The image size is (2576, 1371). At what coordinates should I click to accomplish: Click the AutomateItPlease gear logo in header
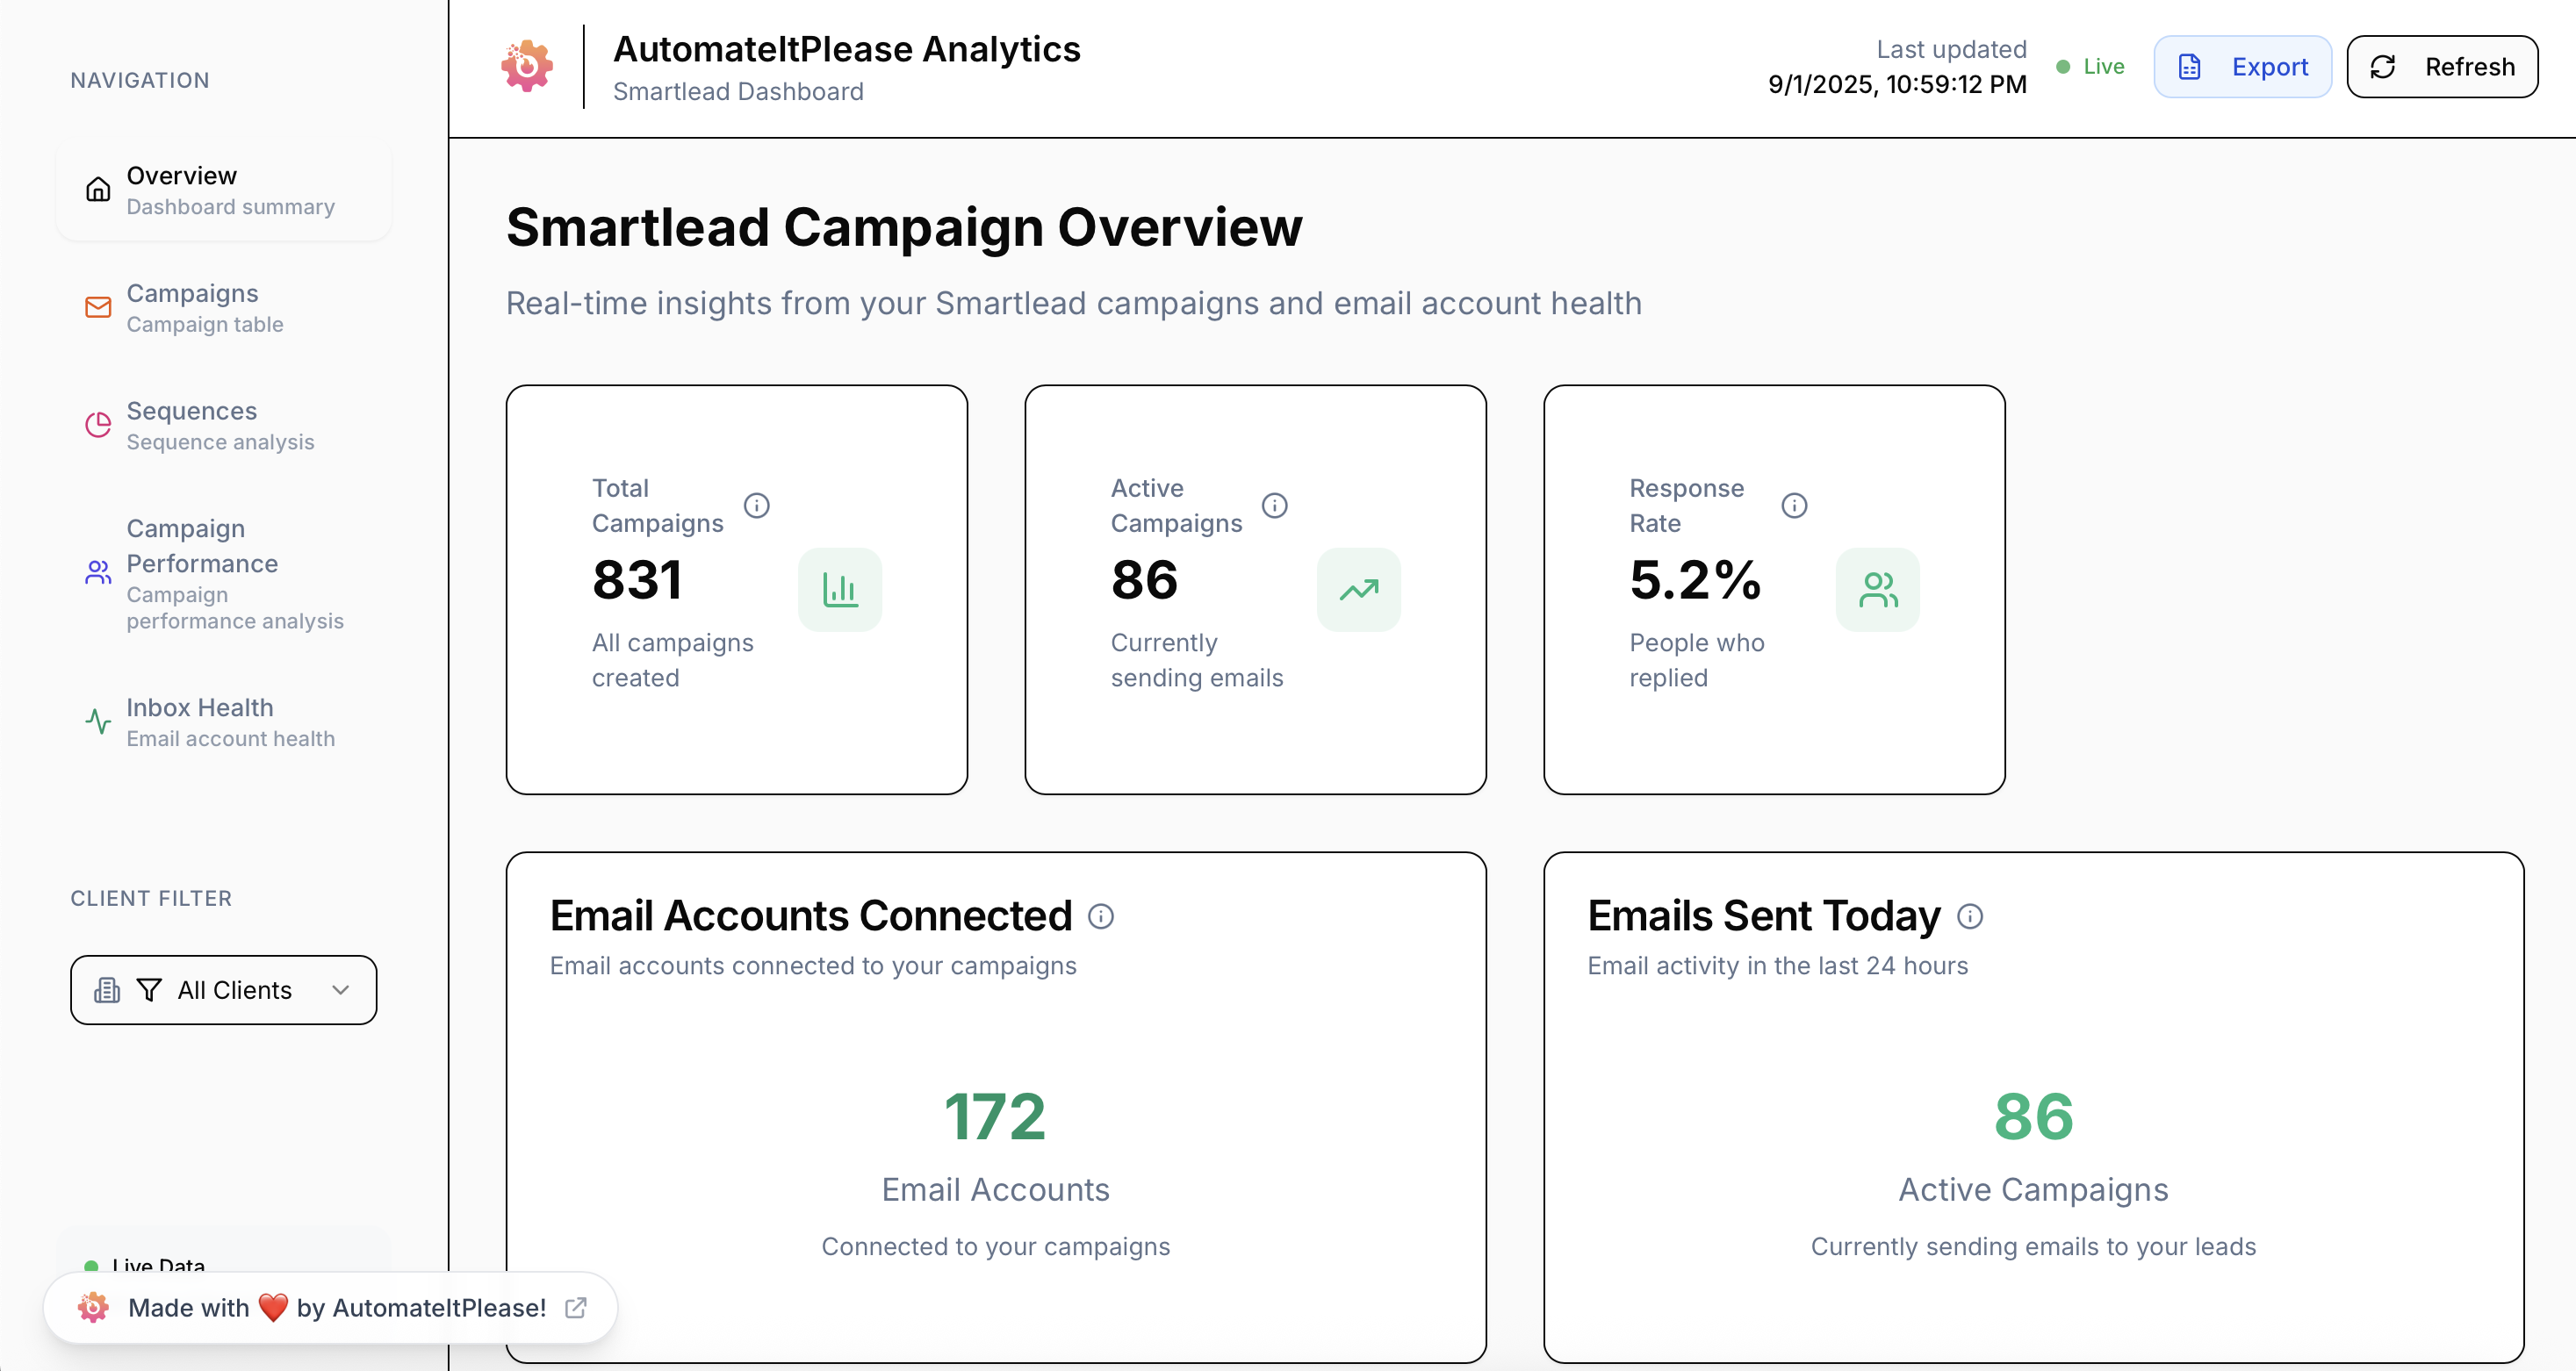[527, 66]
